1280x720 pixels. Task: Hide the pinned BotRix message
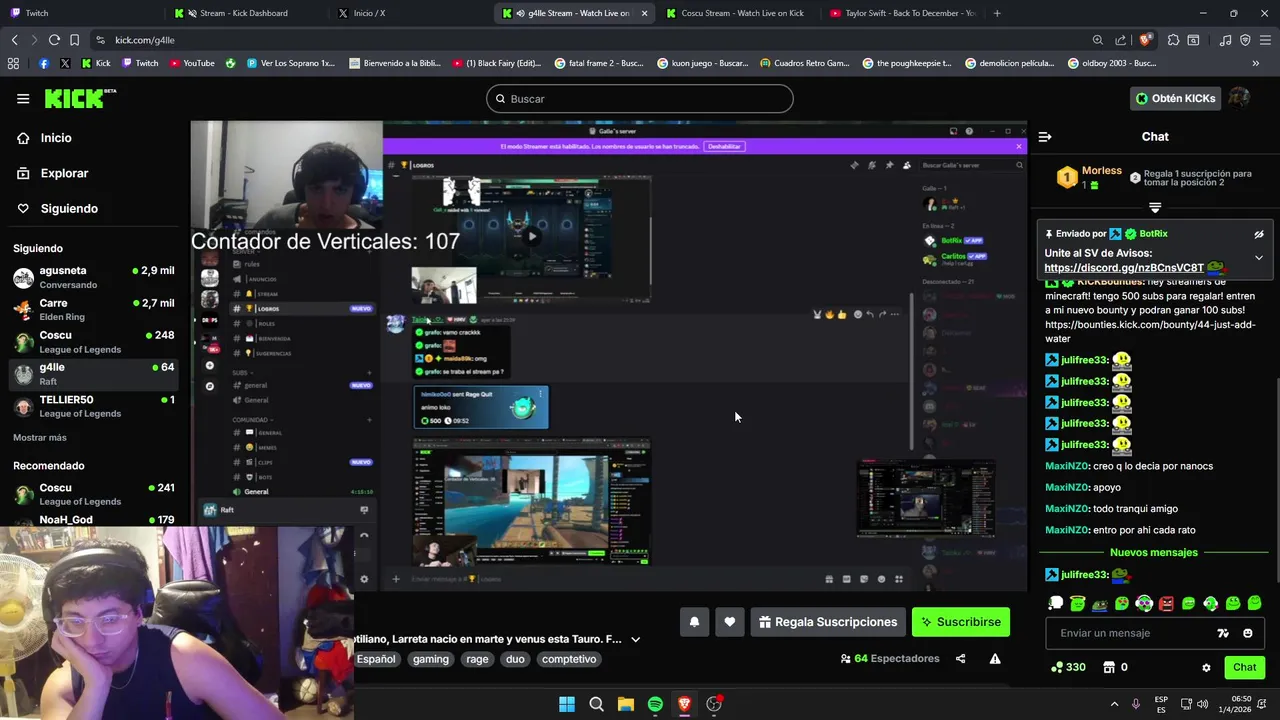coord(1259,234)
